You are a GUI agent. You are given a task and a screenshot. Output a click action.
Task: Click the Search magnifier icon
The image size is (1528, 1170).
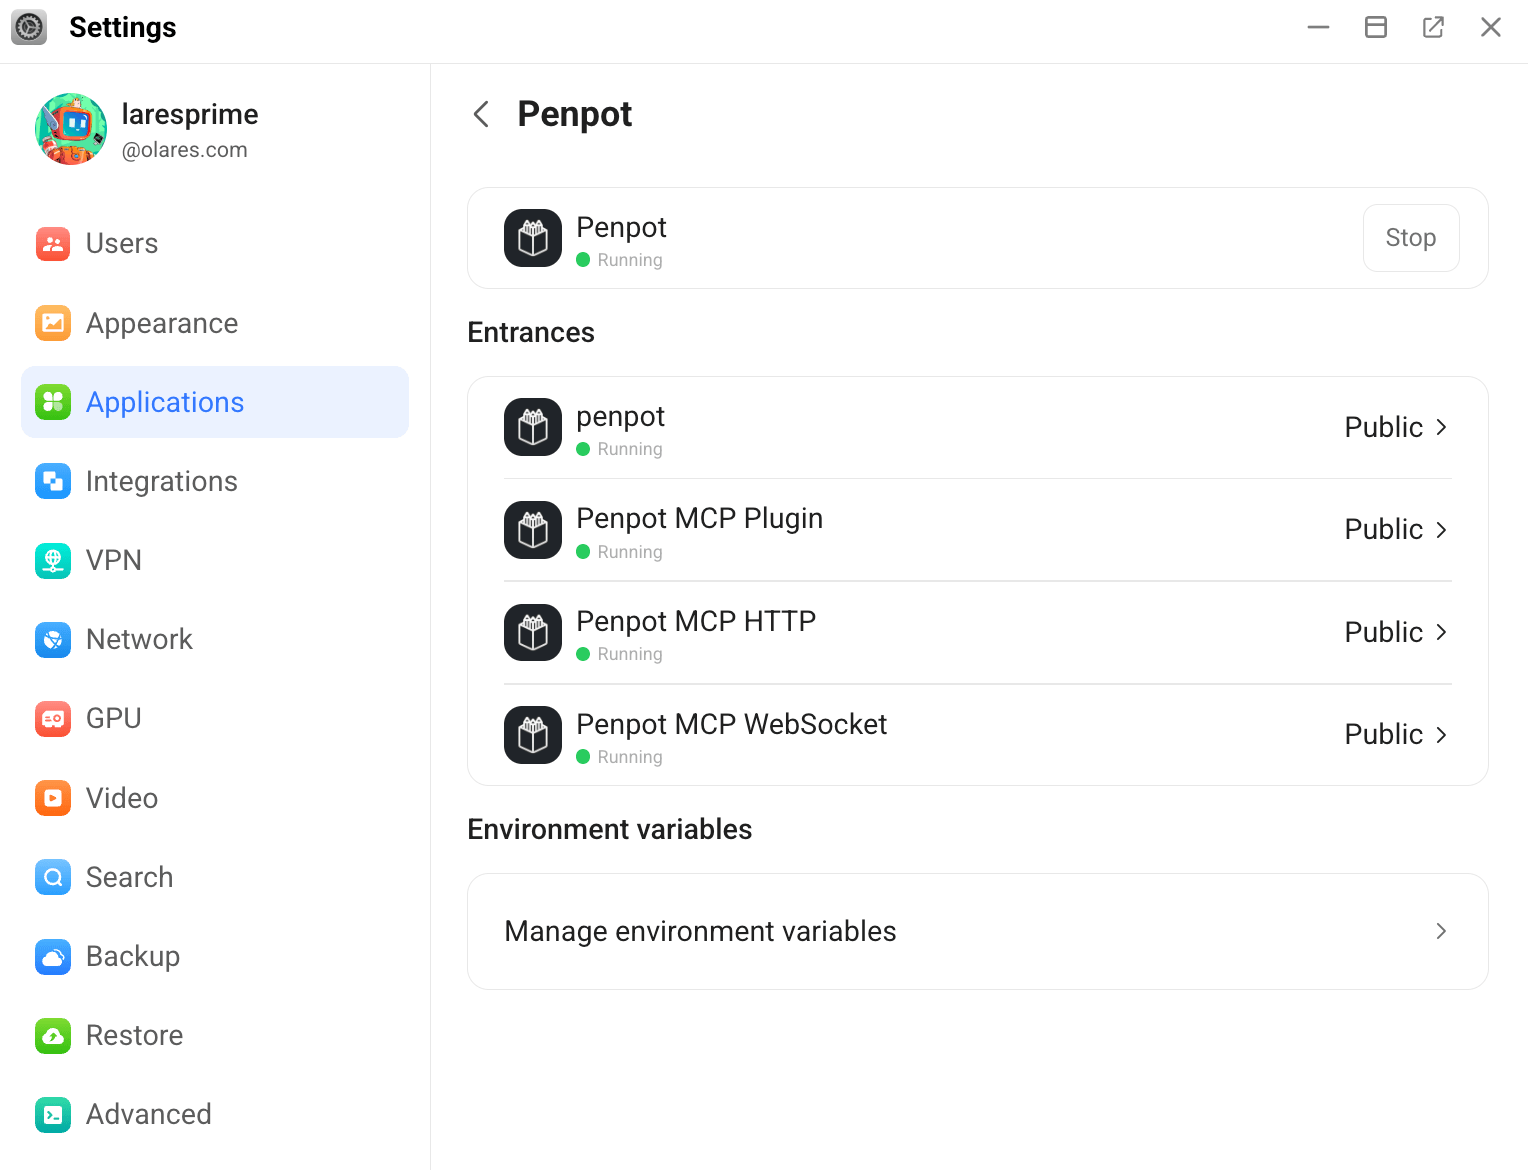pyautogui.click(x=53, y=877)
